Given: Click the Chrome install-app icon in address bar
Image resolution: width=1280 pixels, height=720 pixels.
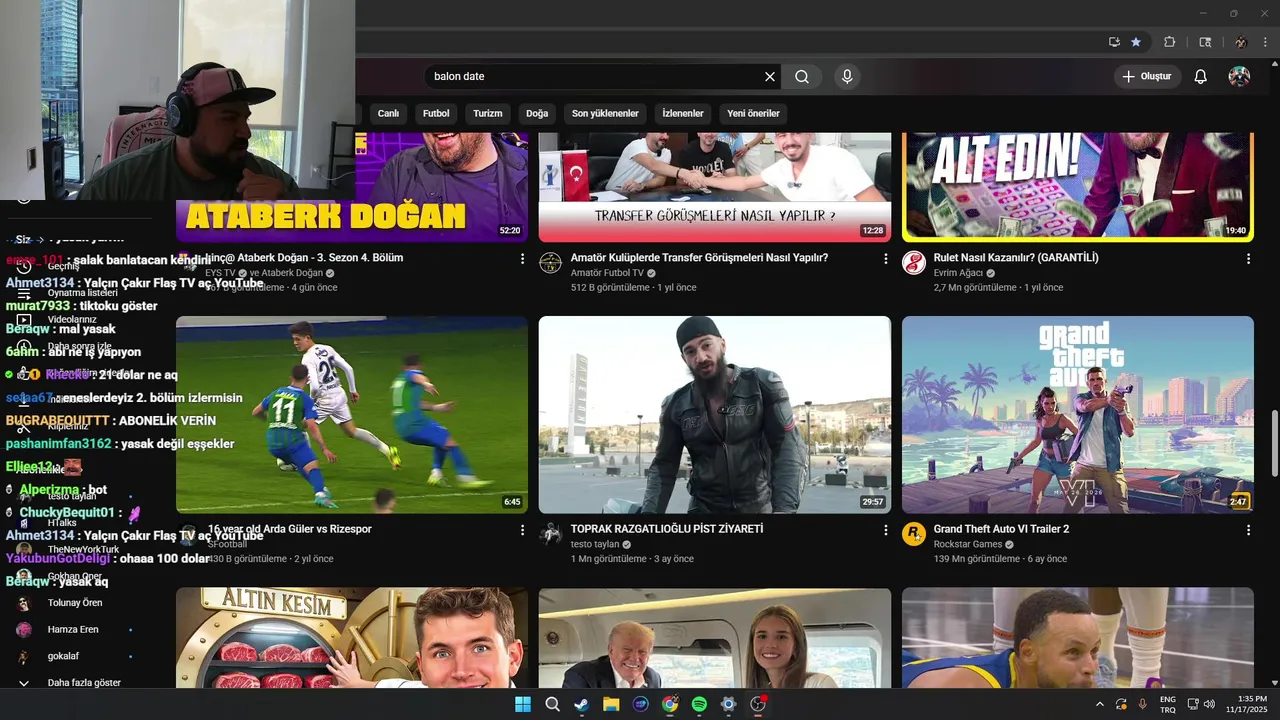Looking at the screenshot, I should (1114, 42).
